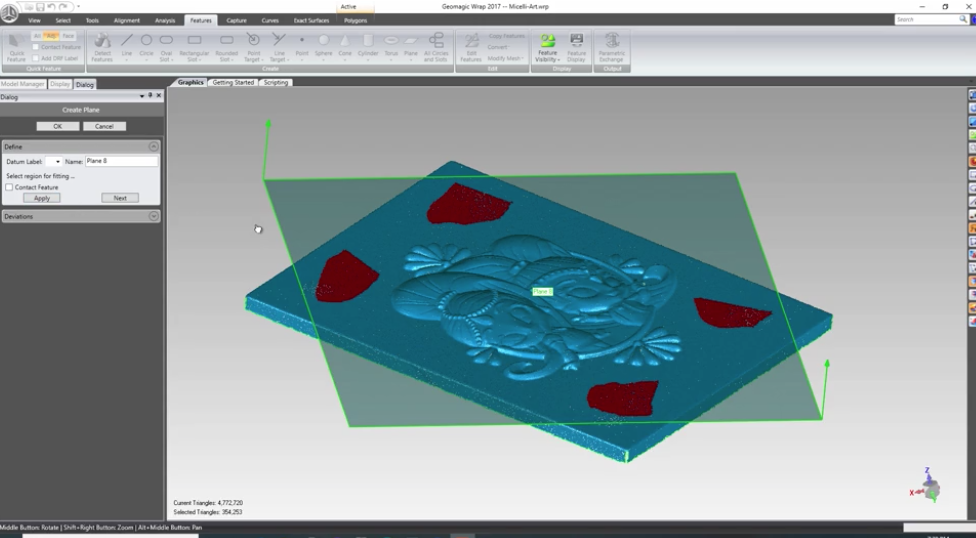Open the Feature Display tool
Image resolution: width=976 pixels, height=538 pixels.
click(576, 47)
